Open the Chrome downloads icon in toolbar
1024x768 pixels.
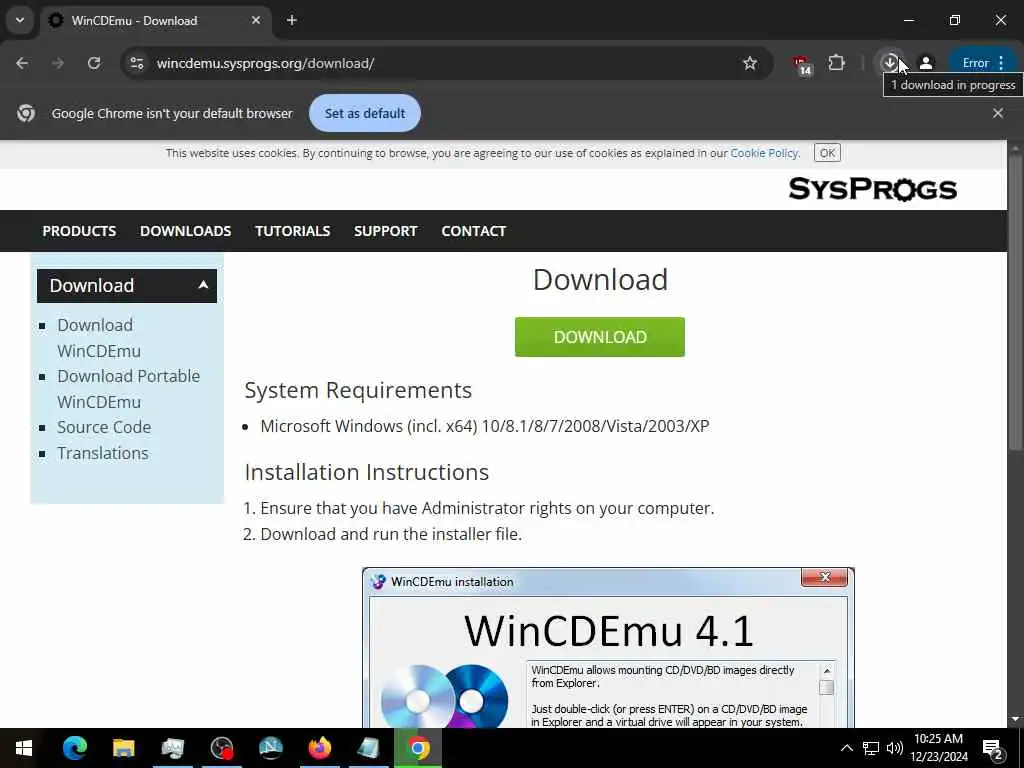tap(889, 63)
